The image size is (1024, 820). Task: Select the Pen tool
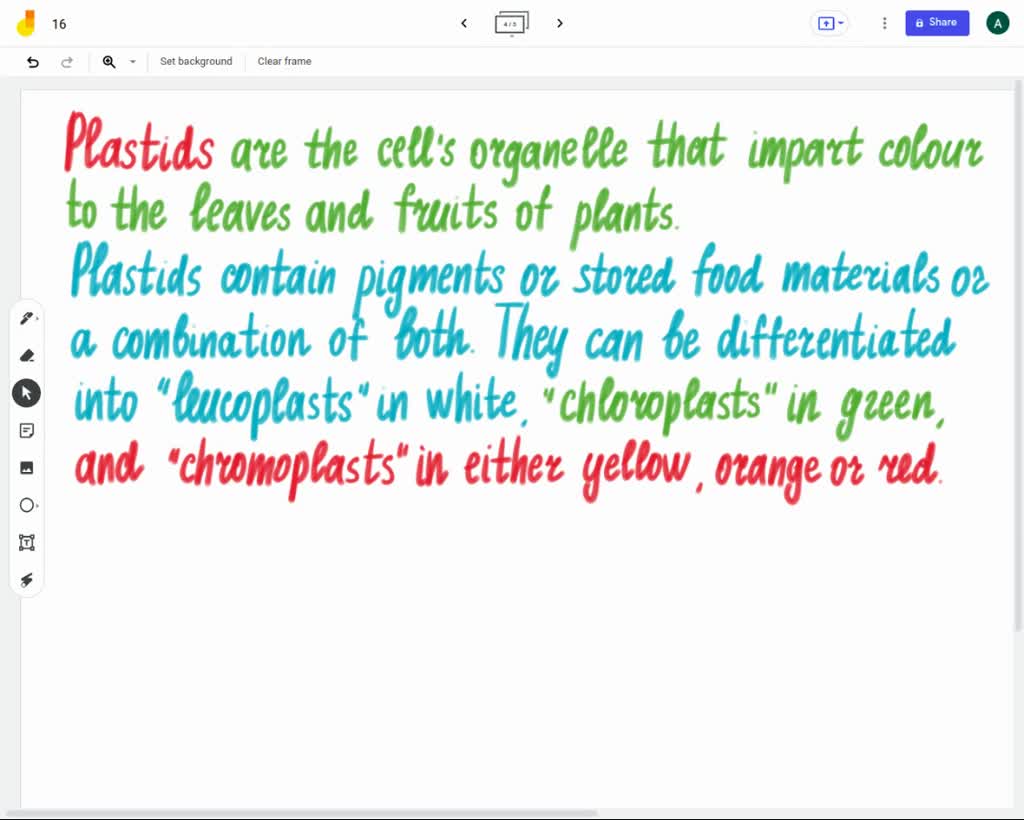click(x=26, y=317)
